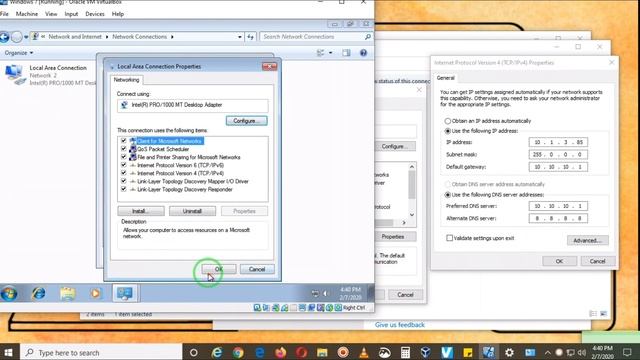Open the VirtualBox View menu

51,14
